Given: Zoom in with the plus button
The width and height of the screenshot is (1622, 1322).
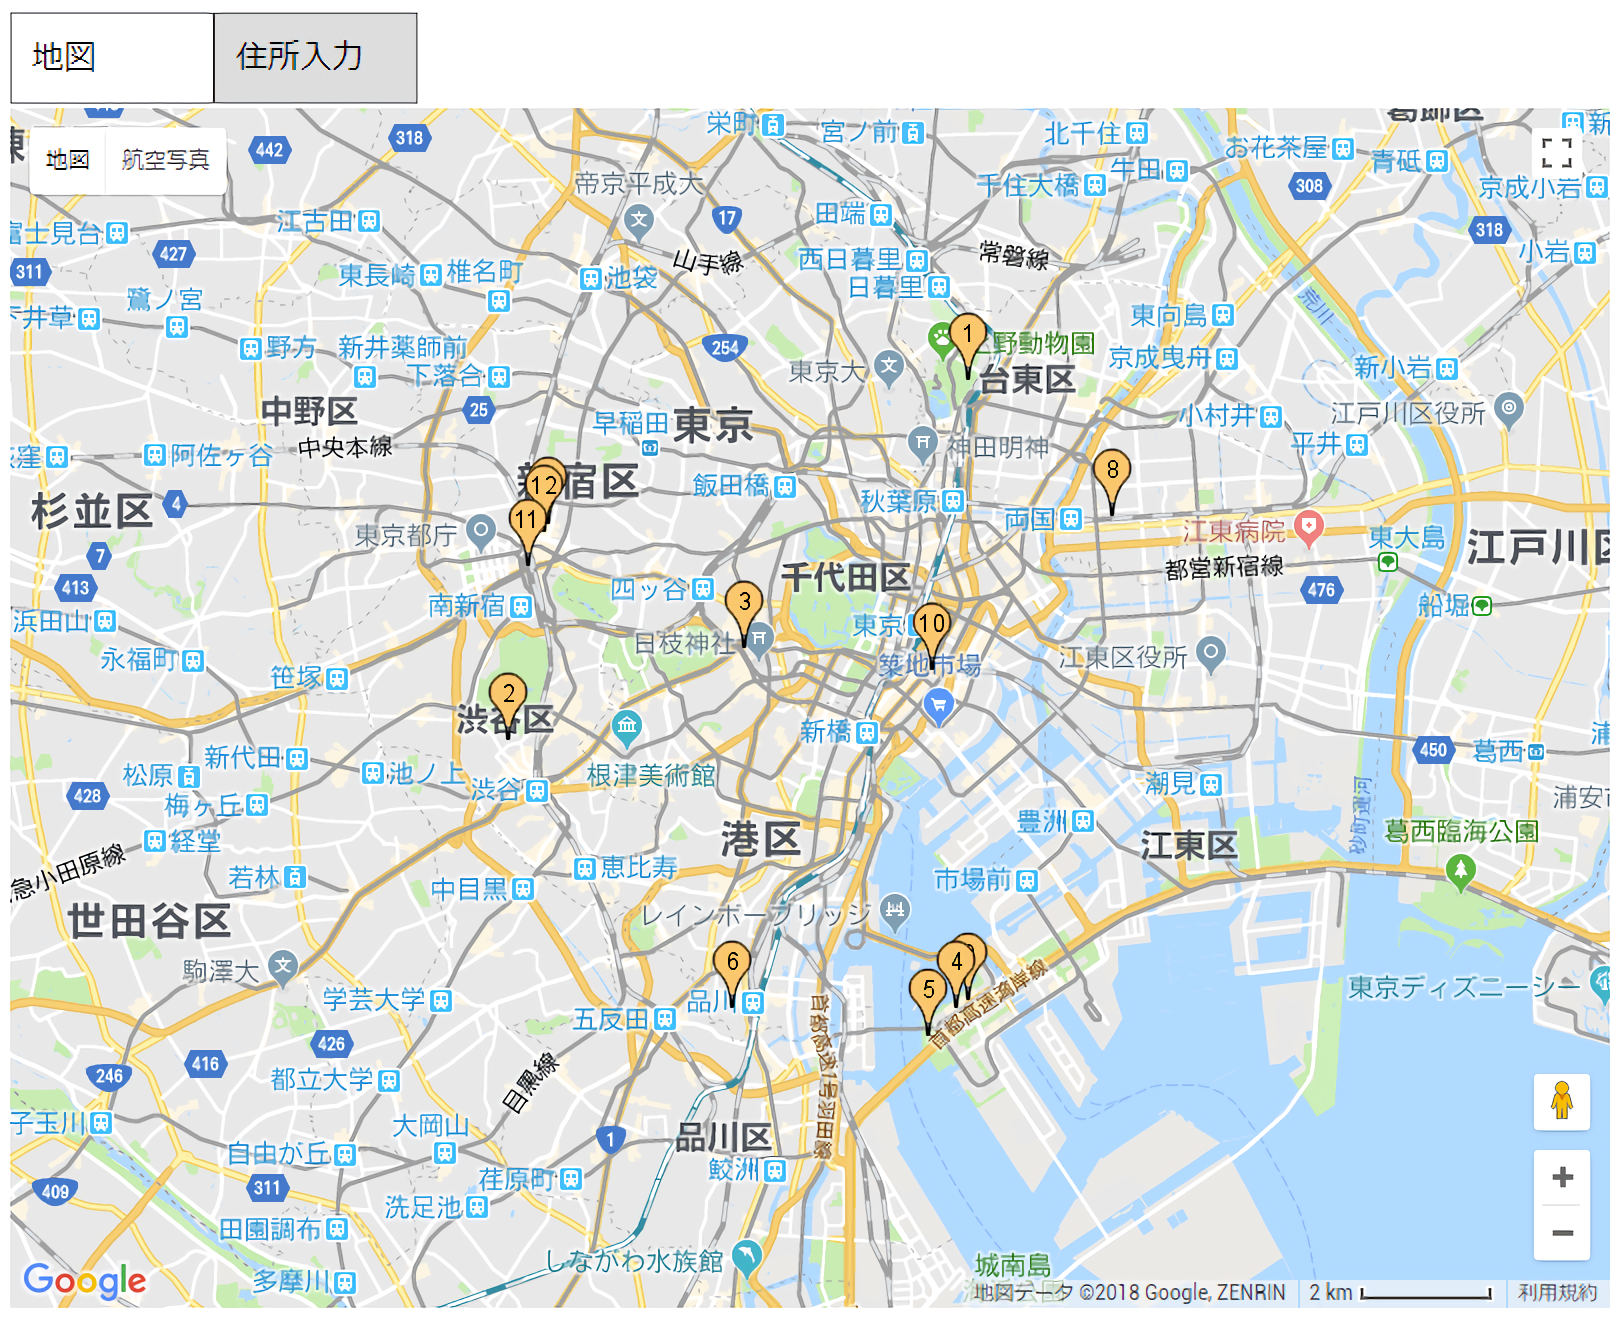Looking at the screenshot, I should [x=1562, y=1177].
